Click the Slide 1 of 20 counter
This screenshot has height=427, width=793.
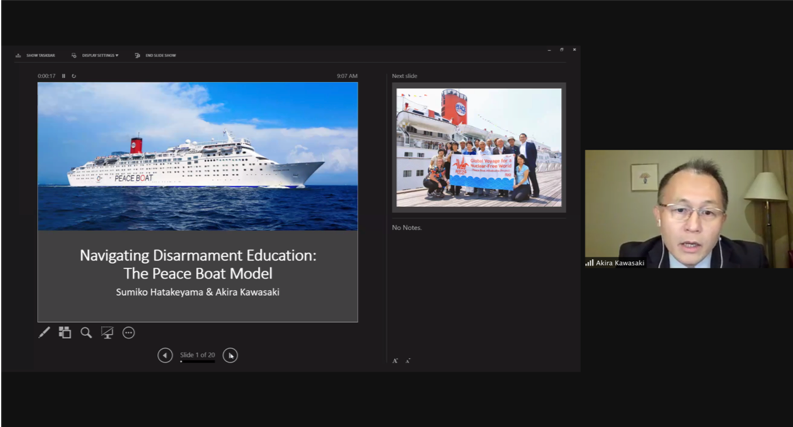pyautogui.click(x=197, y=354)
